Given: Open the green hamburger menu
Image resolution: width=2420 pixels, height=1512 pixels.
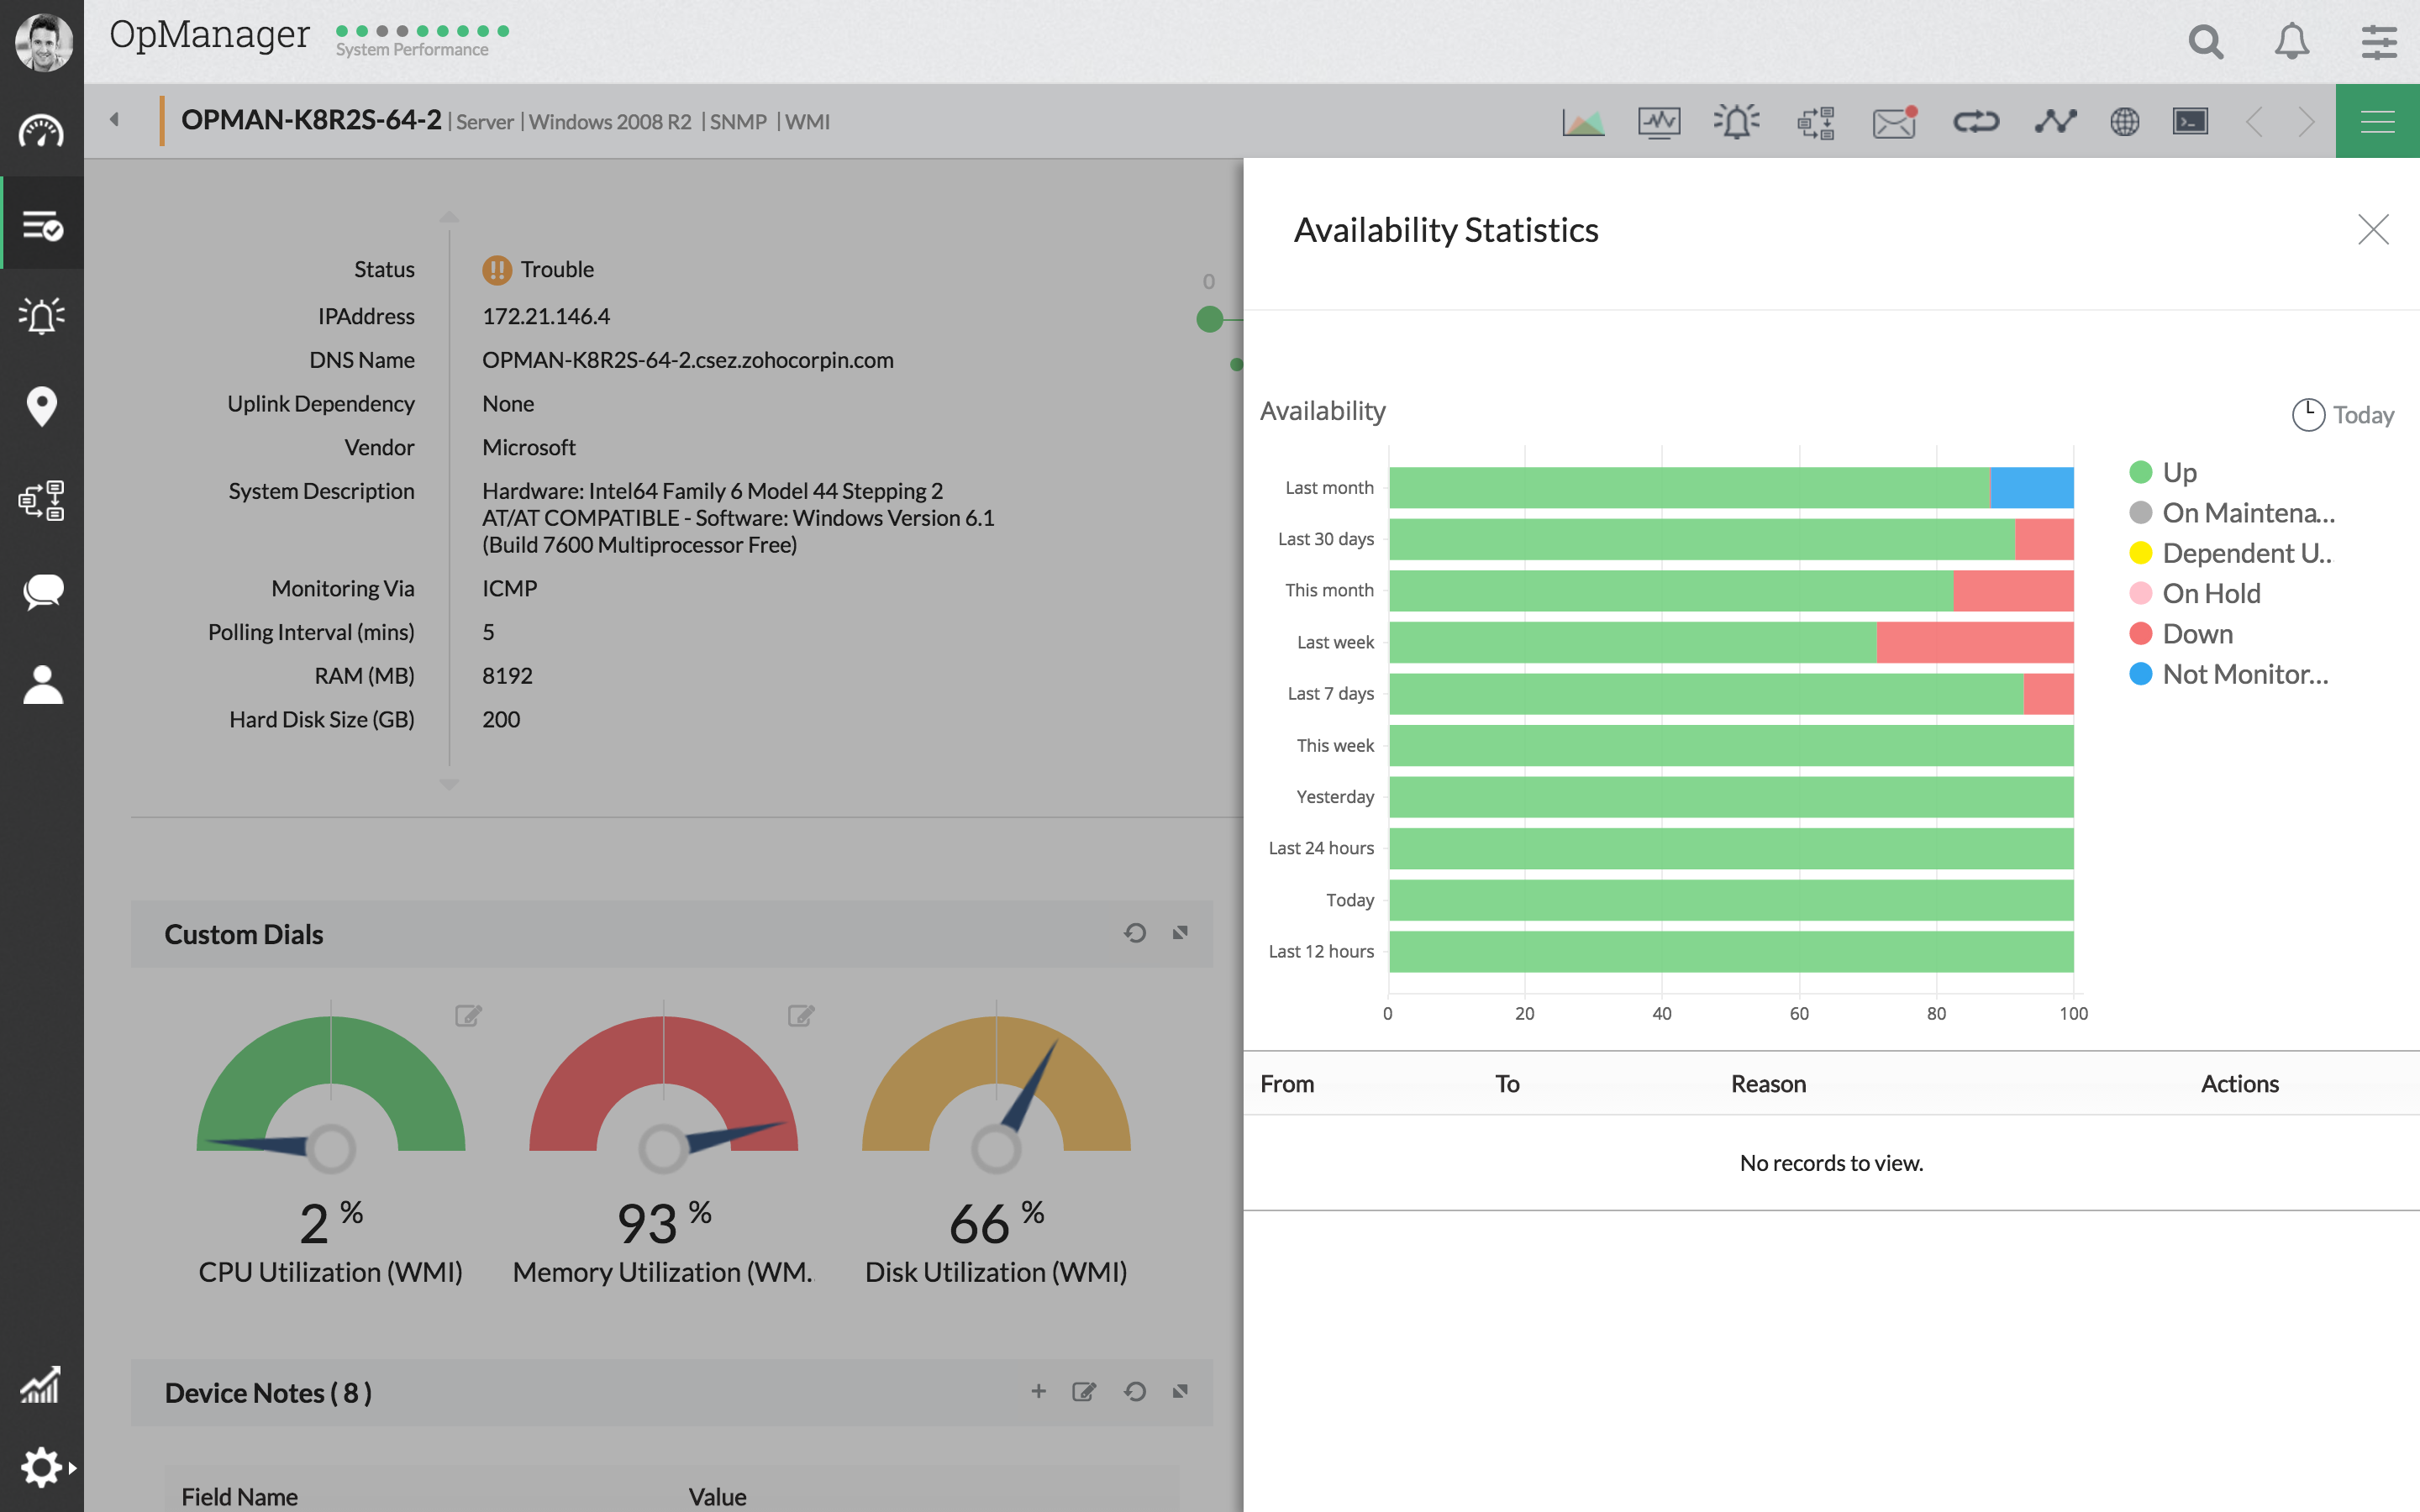Looking at the screenshot, I should tap(2377, 122).
